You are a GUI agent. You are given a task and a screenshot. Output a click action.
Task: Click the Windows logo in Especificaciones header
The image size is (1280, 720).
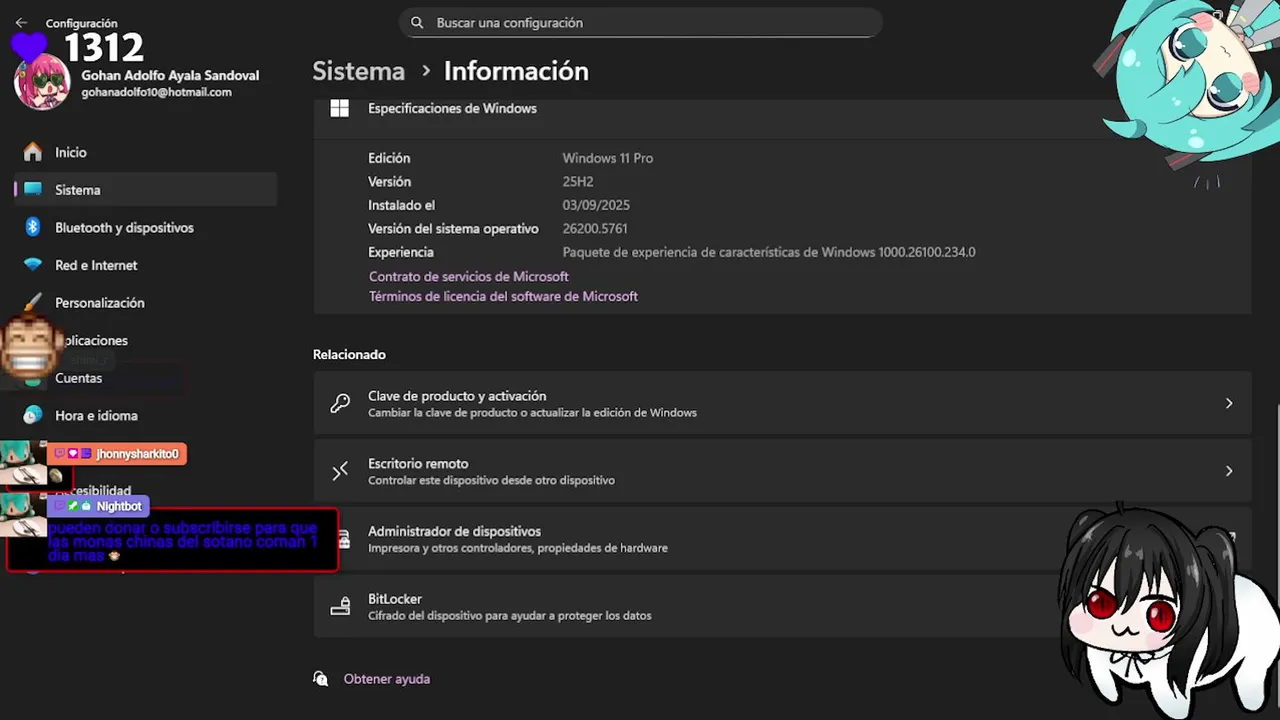tap(340, 108)
